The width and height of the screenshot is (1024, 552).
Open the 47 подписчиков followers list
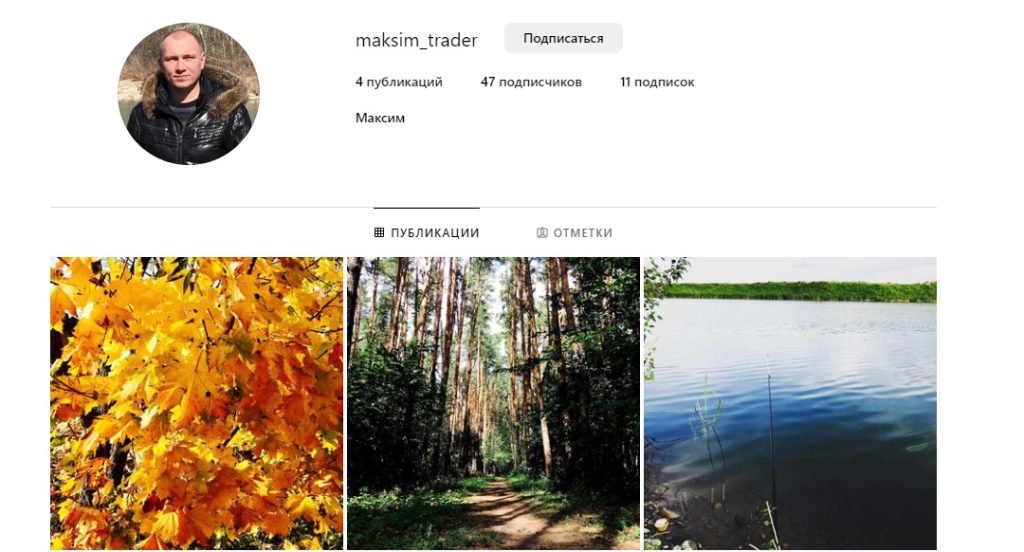tap(531, 82)
